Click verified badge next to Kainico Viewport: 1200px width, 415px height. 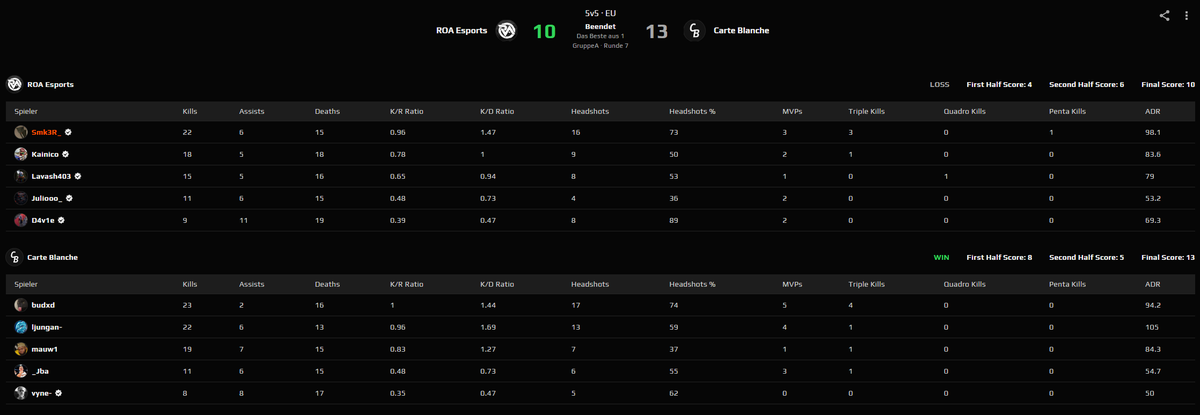67,154
